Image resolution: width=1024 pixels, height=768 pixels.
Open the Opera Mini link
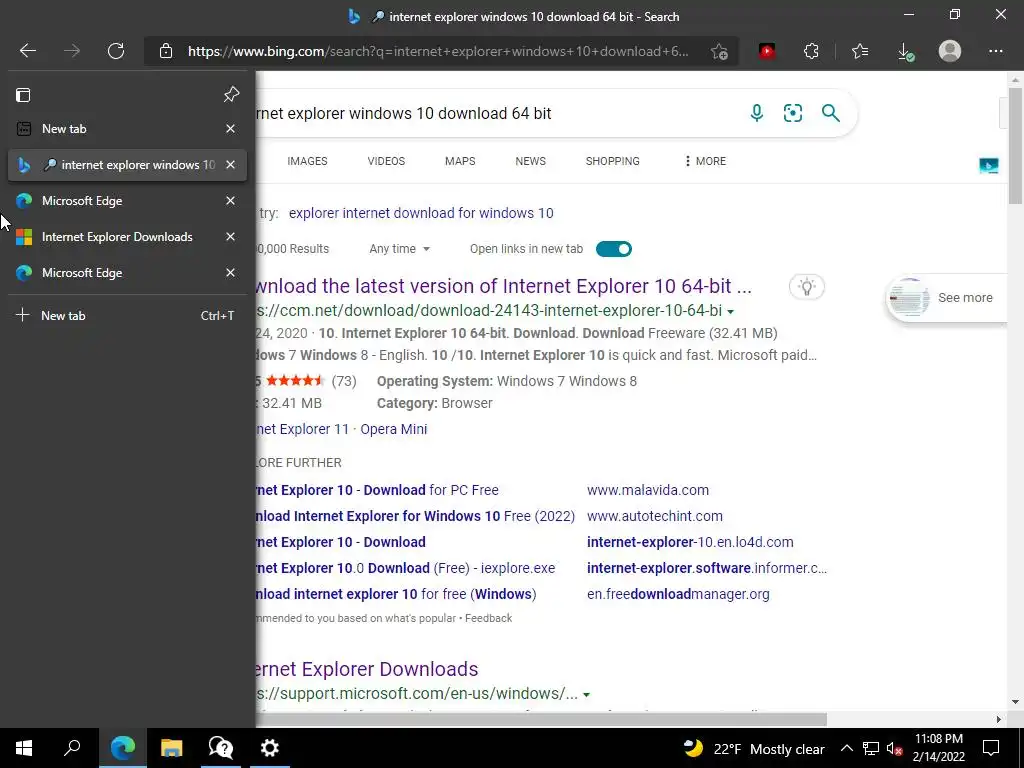point(394,429)
